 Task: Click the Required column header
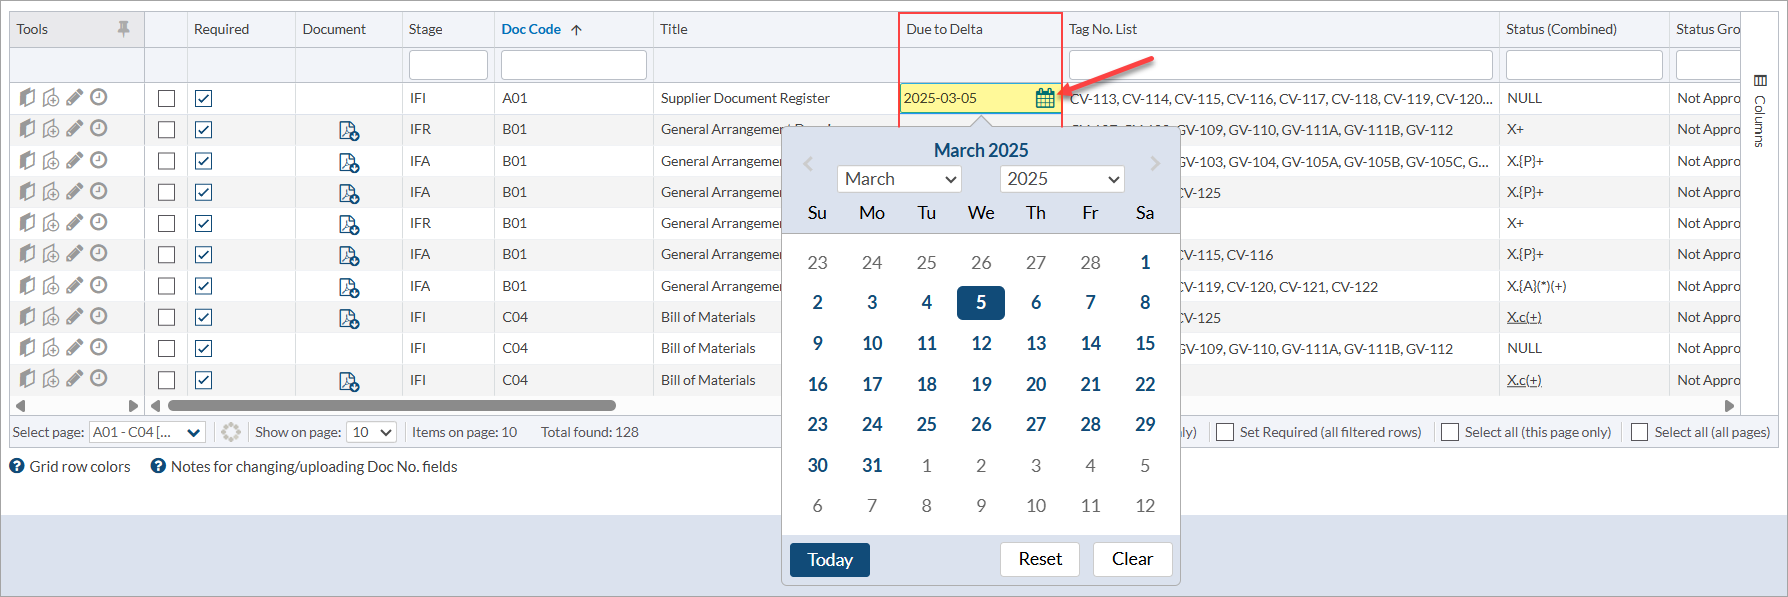tap(222, 30)
